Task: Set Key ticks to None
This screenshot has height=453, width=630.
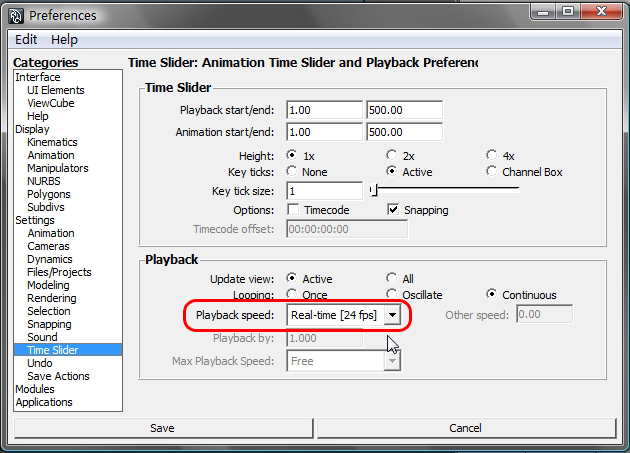Action: coord(292,171)
